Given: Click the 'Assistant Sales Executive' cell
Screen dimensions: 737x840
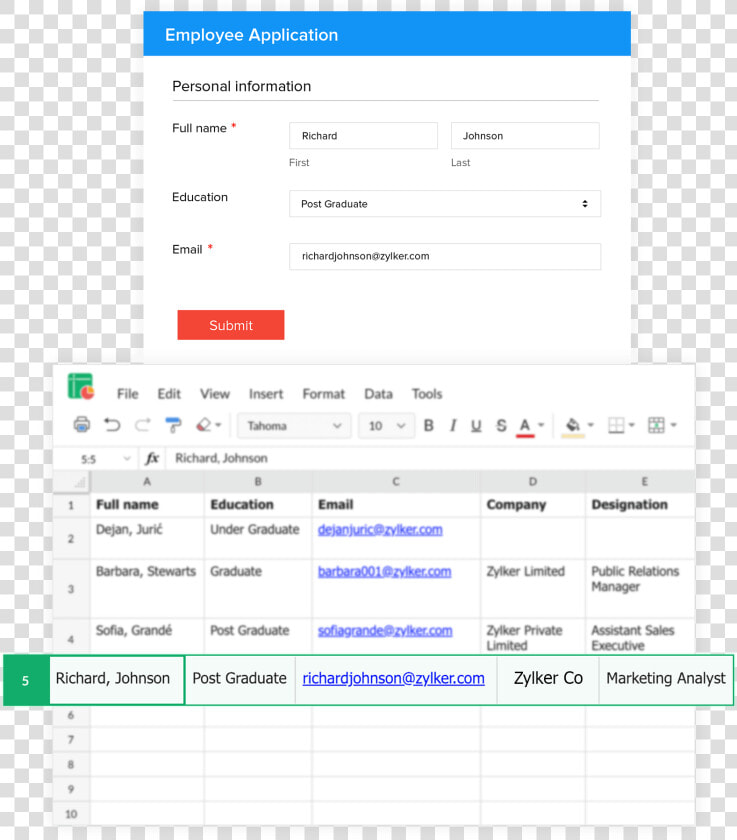Looking at the screenshot, I should pyautogui.click(x=640, y=636).
